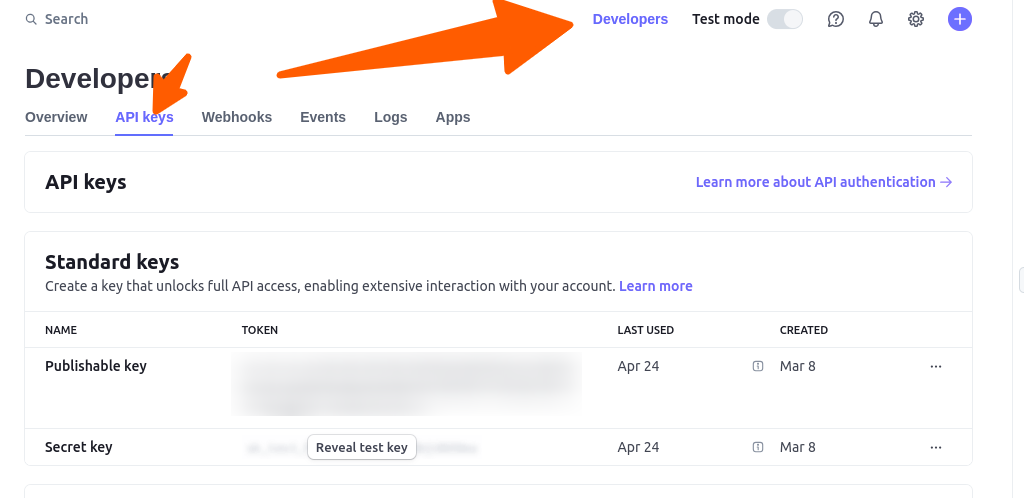The image size is (1024, 498).
Task: Select the API keys tab
Action: pyautogui.click(x=144, y=117)
